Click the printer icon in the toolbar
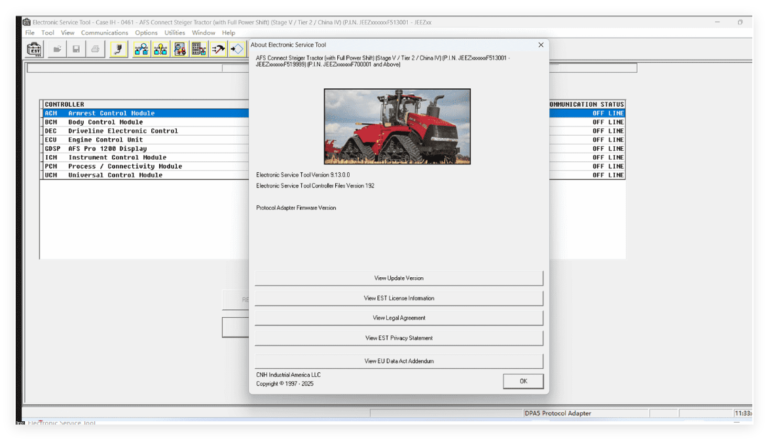768x439 pixels. 95,49
